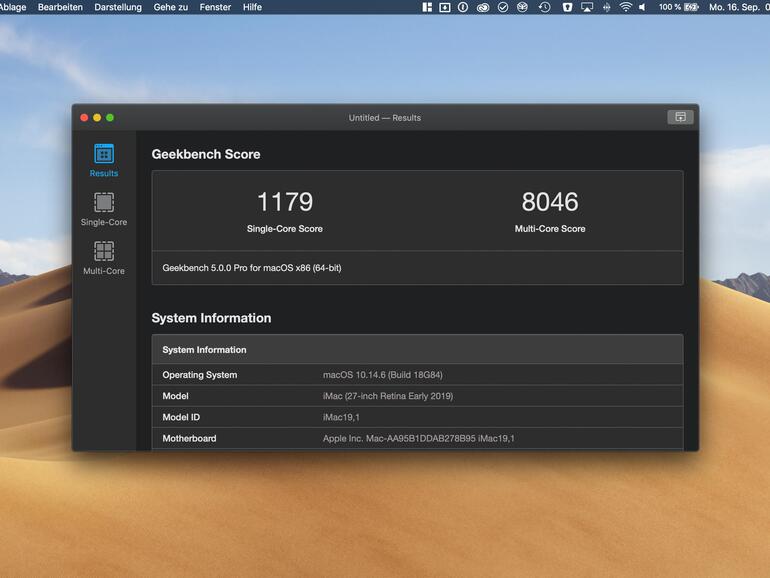This screenshot has height=578, width=770.
Task: Open the Time Machine menu bar icon
Action: click(x=545, y=7)
